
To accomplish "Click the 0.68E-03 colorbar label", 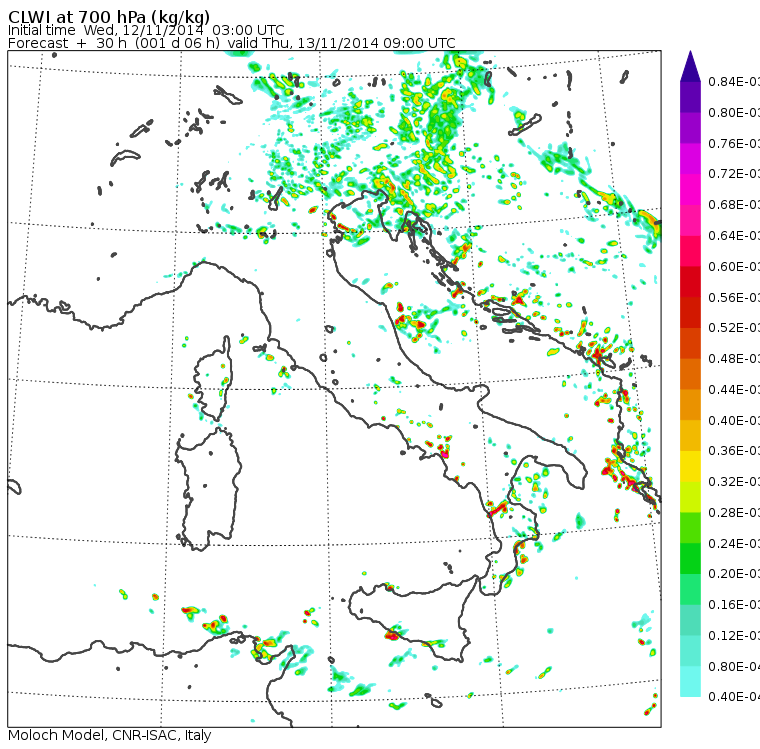I will tap(734, 205).
